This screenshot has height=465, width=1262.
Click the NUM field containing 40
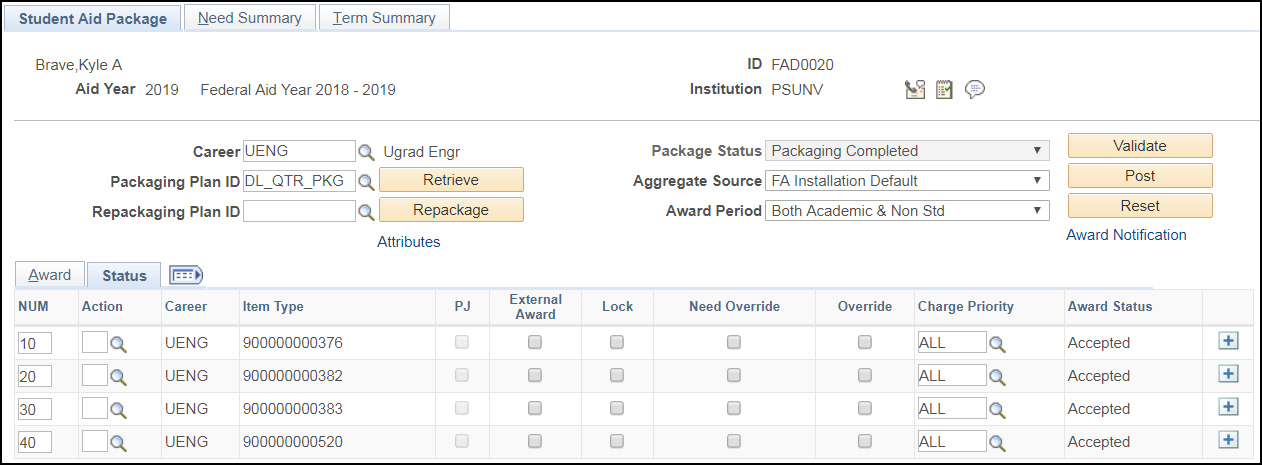point(35,442)
